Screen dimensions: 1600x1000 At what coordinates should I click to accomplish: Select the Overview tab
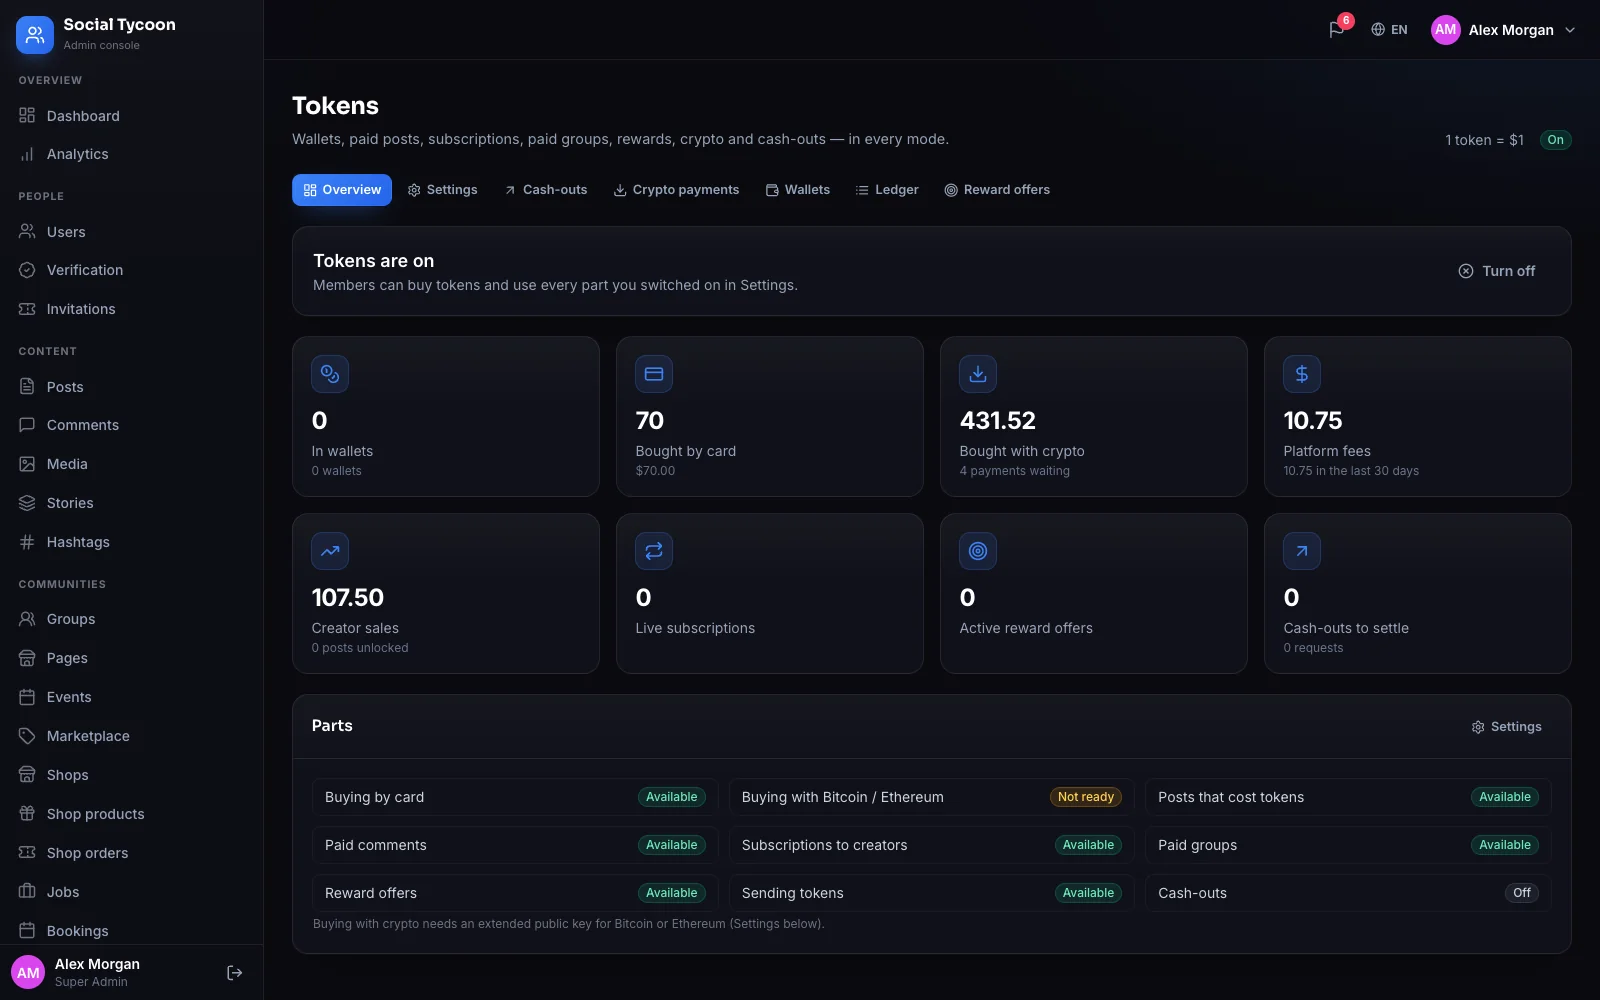tap(342, 190)
